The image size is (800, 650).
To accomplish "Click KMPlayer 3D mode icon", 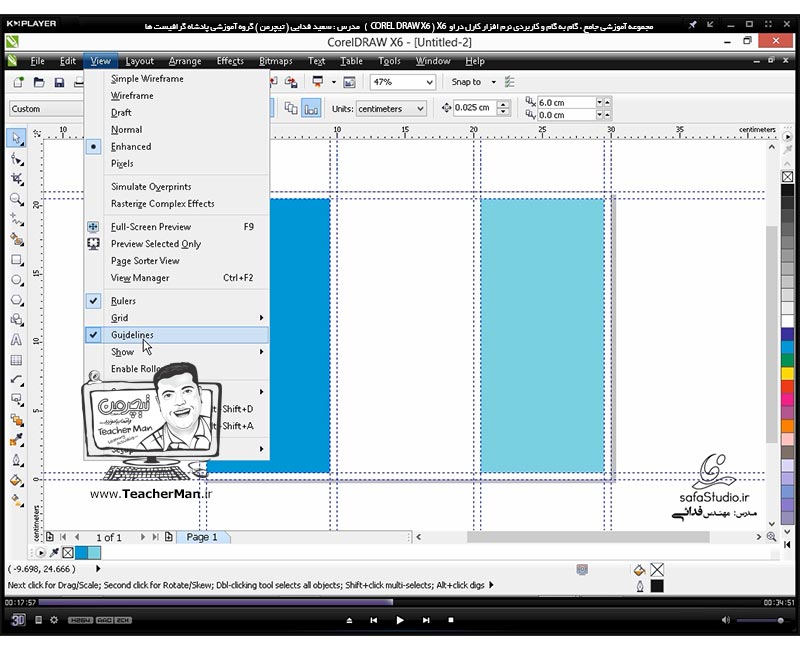I will [x=18, y=620].
